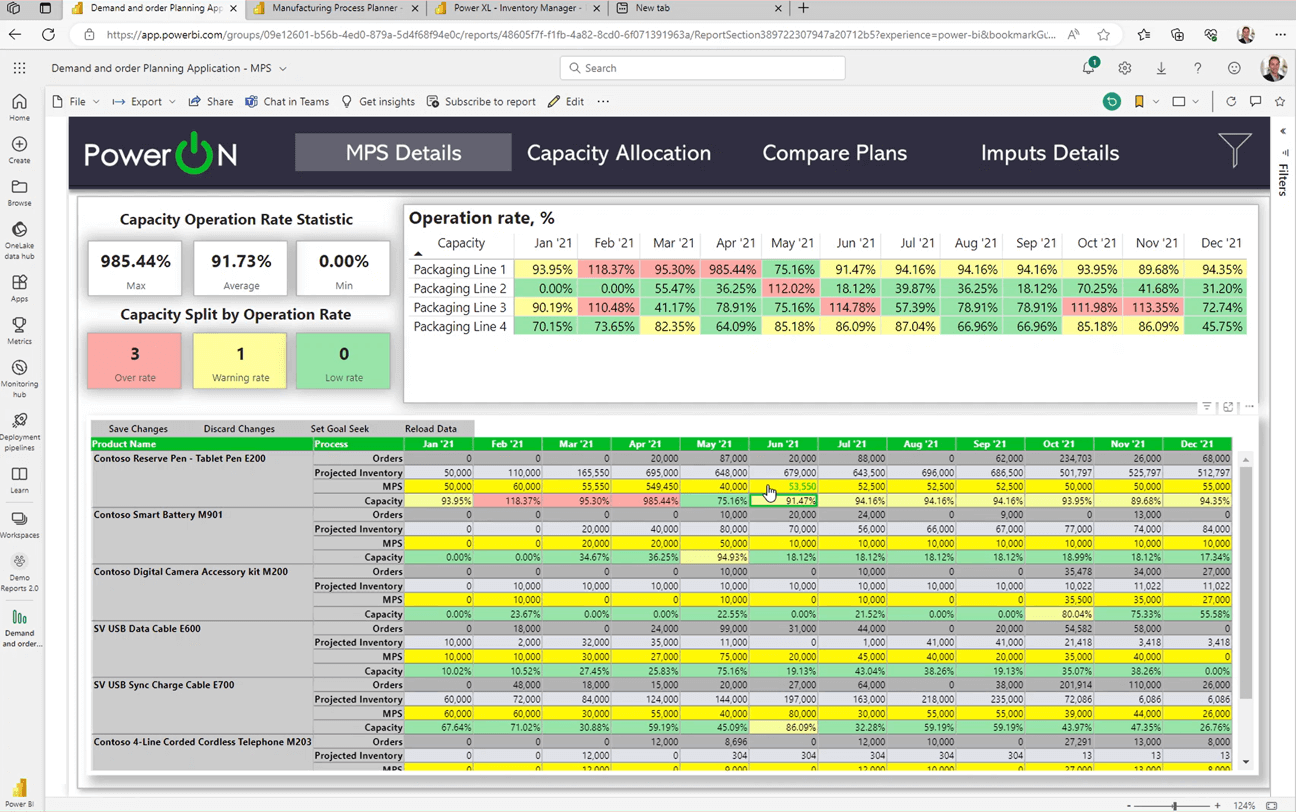The height and width of the screenshot is (812, 1296).
Task: Sort by Capacity column arrow
Action: click(418, 254)
